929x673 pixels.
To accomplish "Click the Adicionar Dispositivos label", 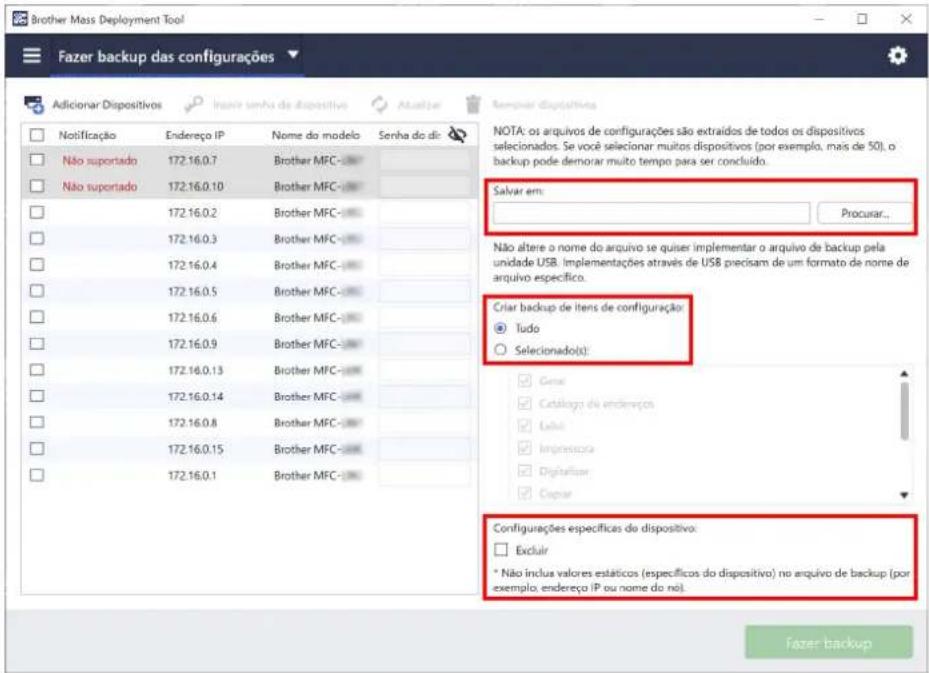I will tap(107, 105).
